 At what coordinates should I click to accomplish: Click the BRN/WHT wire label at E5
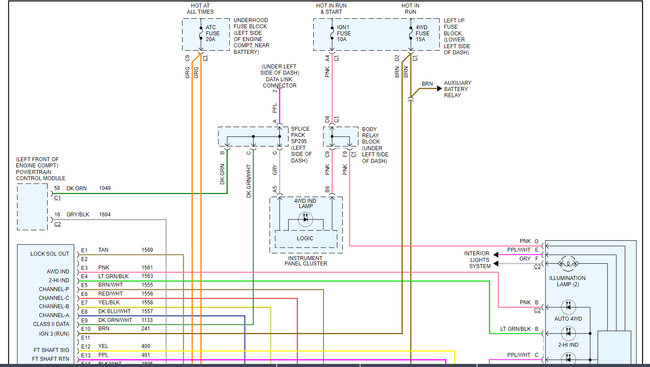click(110, 285)
